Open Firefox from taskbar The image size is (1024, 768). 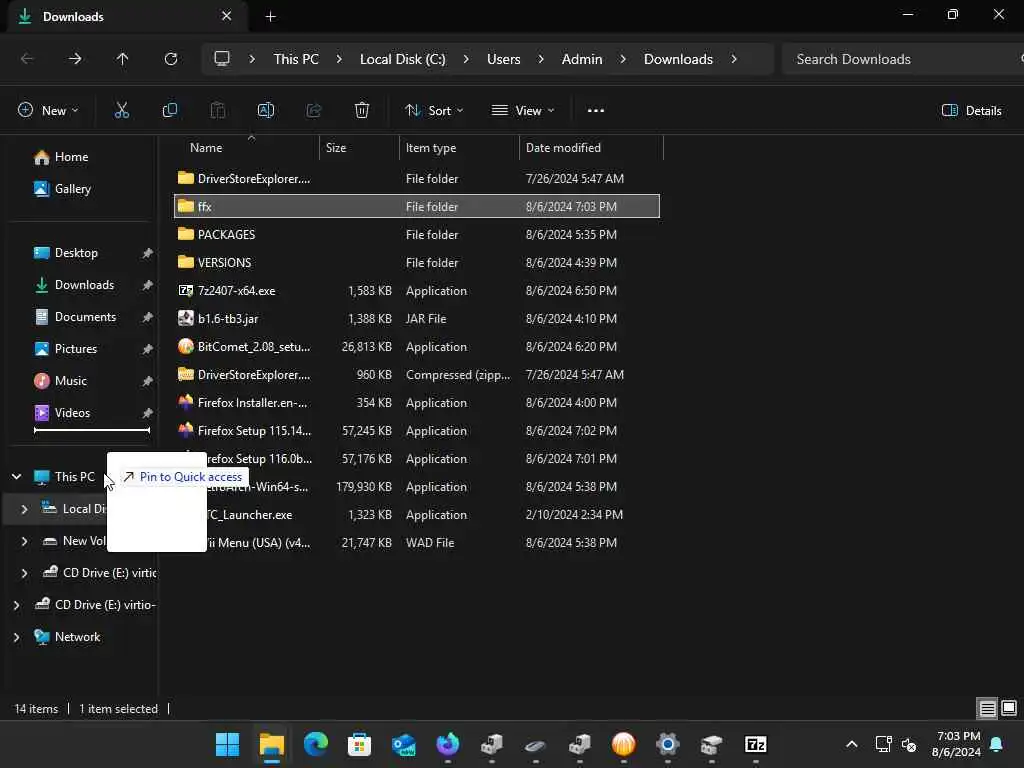click(x=447, y=744)
